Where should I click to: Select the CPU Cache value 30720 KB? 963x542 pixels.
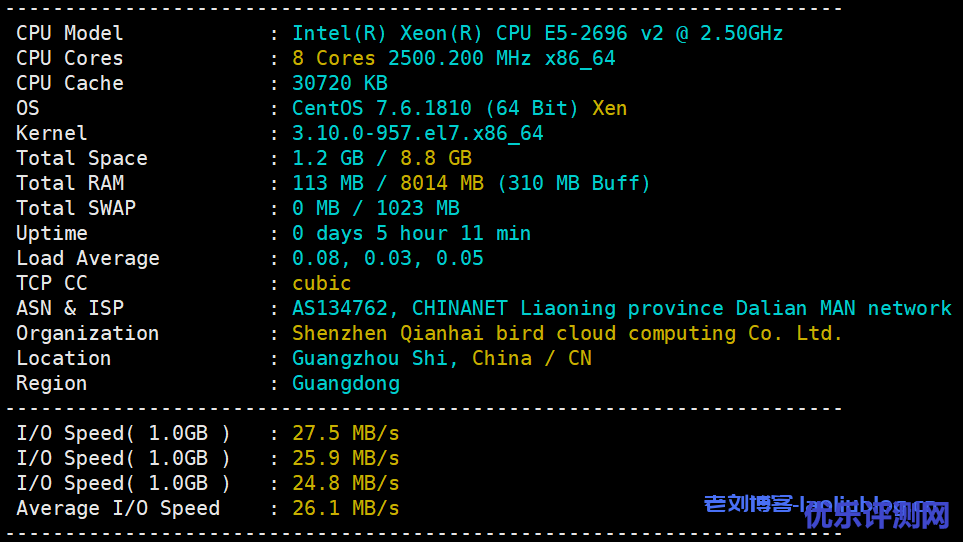[339, 83]
